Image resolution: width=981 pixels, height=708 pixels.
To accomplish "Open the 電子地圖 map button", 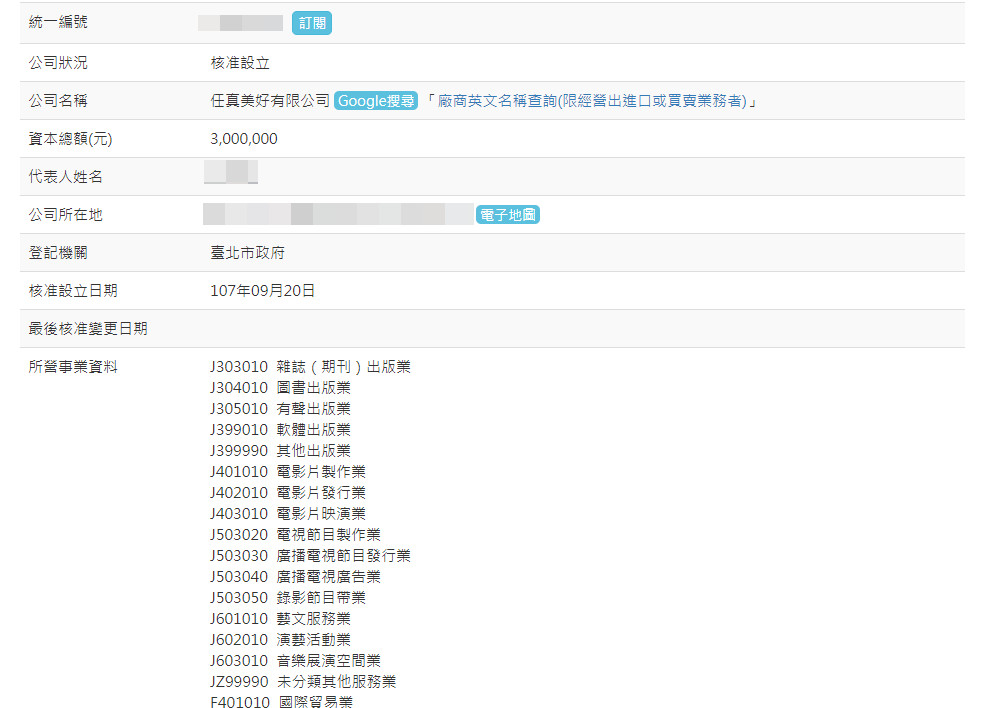I will tap(508, 215).
